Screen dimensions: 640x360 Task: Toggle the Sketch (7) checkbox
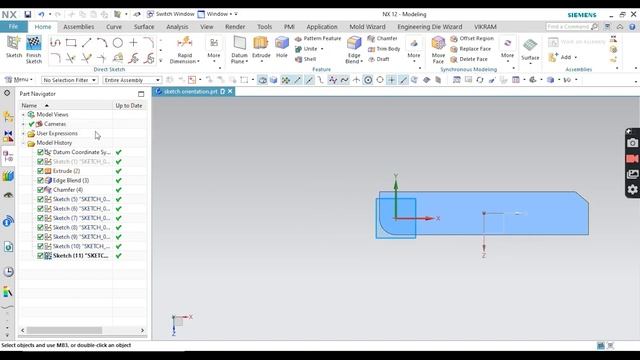[40, 218]
